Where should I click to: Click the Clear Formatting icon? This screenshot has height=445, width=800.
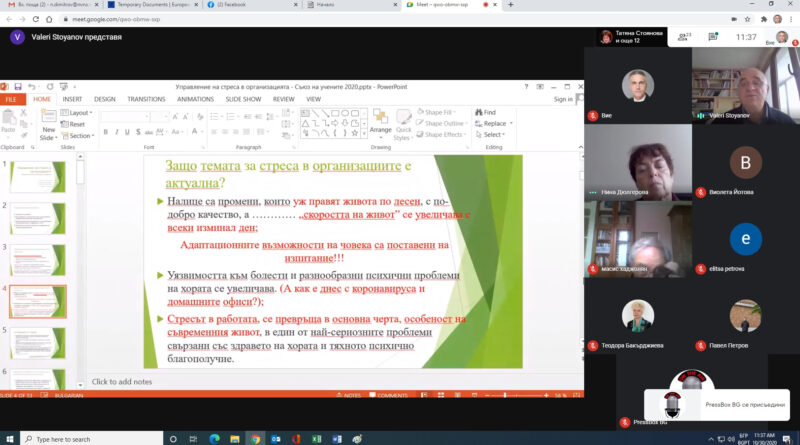pos(200,116)
